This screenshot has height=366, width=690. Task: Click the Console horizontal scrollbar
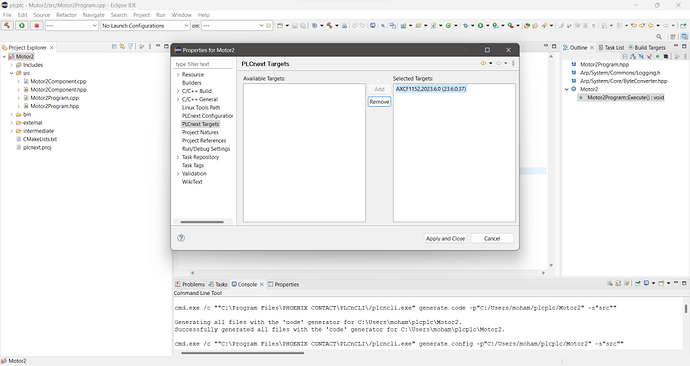tap(242, 353)
